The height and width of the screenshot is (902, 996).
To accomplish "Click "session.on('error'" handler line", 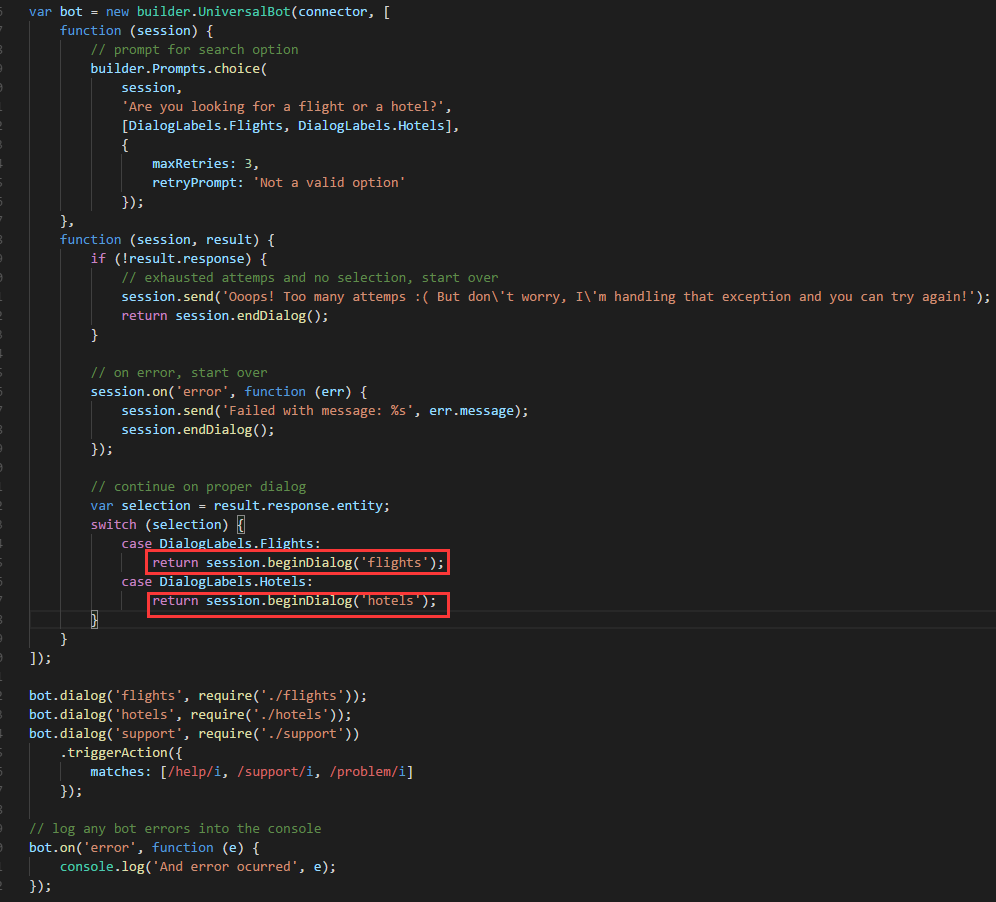I will [x=229, y=392].
